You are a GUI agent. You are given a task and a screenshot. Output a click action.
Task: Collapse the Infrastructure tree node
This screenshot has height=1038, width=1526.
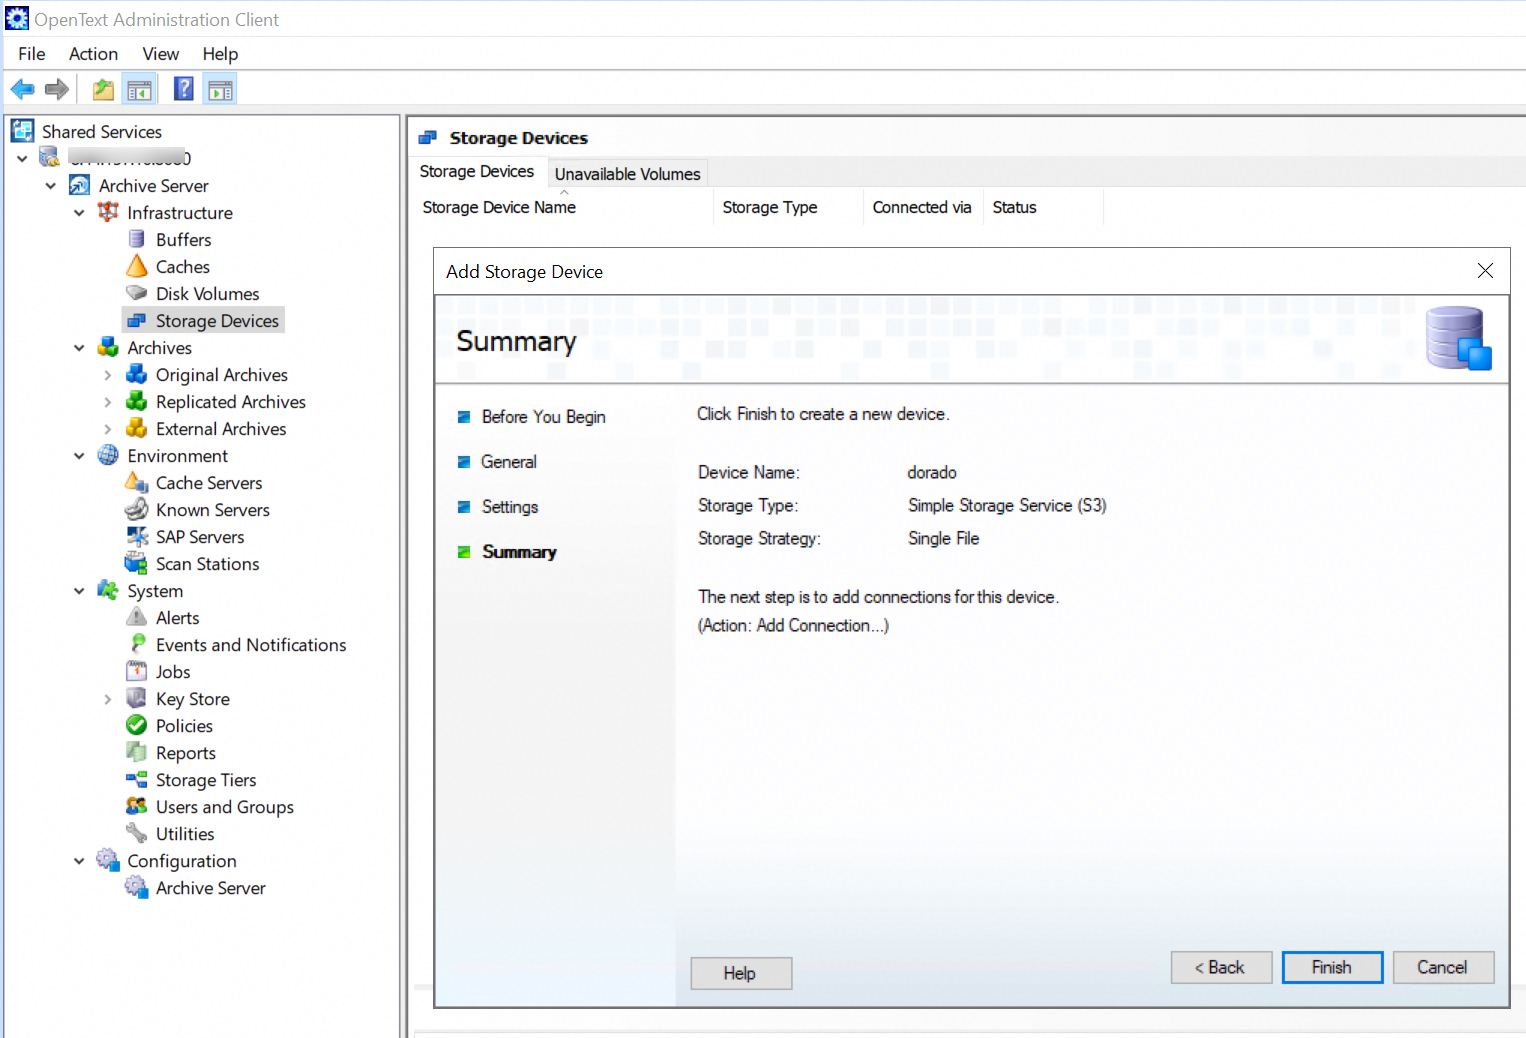click(79, 212)
